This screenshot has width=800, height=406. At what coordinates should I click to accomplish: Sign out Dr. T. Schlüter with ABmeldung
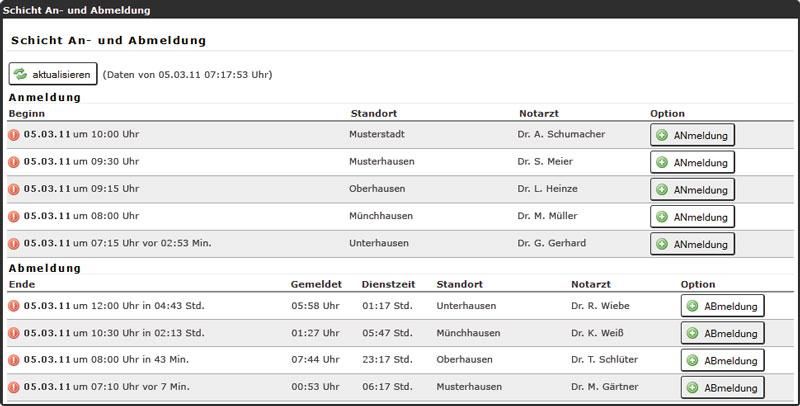(723, 360)
